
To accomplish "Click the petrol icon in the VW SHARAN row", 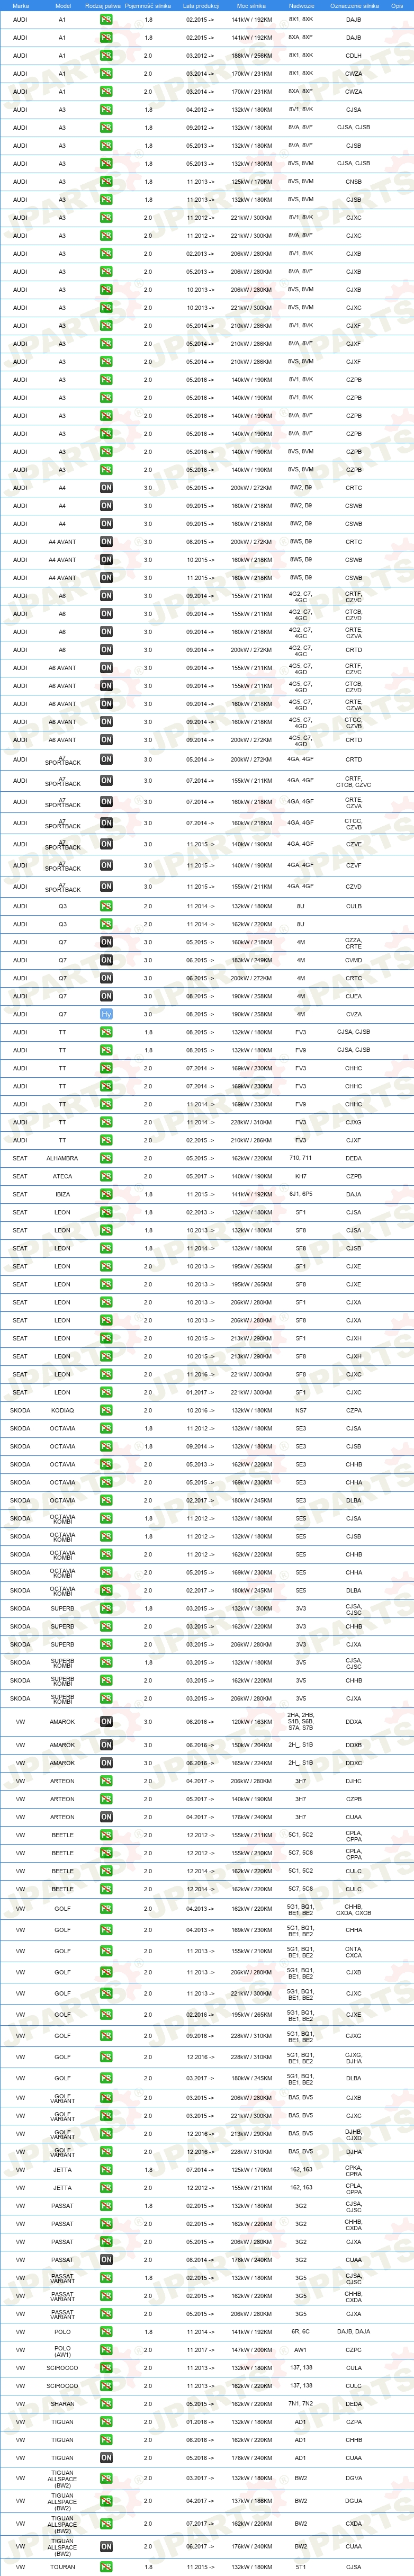I will point(106,2404).
